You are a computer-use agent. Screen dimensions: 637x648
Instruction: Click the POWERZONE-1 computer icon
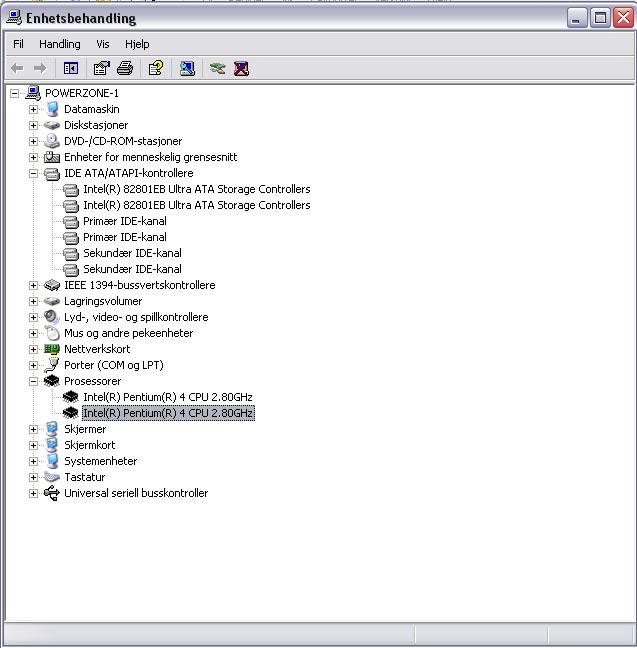pos(33,93)
